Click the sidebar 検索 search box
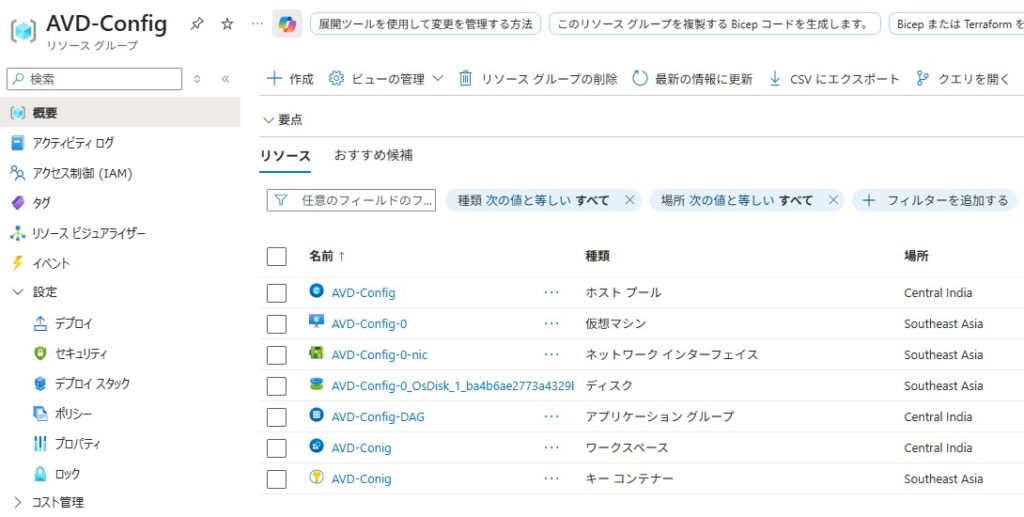 pyautogui.click(x=95, y=79)
